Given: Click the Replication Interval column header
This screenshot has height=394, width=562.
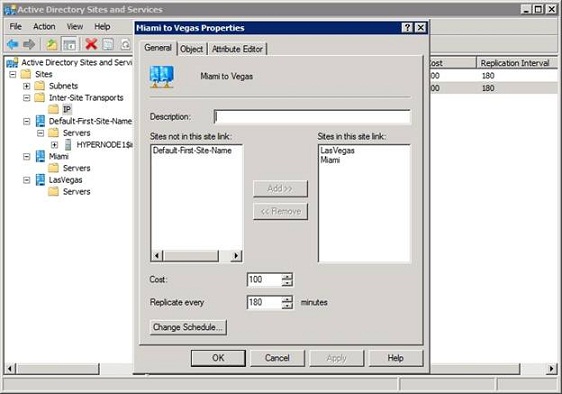Looking at the screenshot, I should [x=516, y=63].
